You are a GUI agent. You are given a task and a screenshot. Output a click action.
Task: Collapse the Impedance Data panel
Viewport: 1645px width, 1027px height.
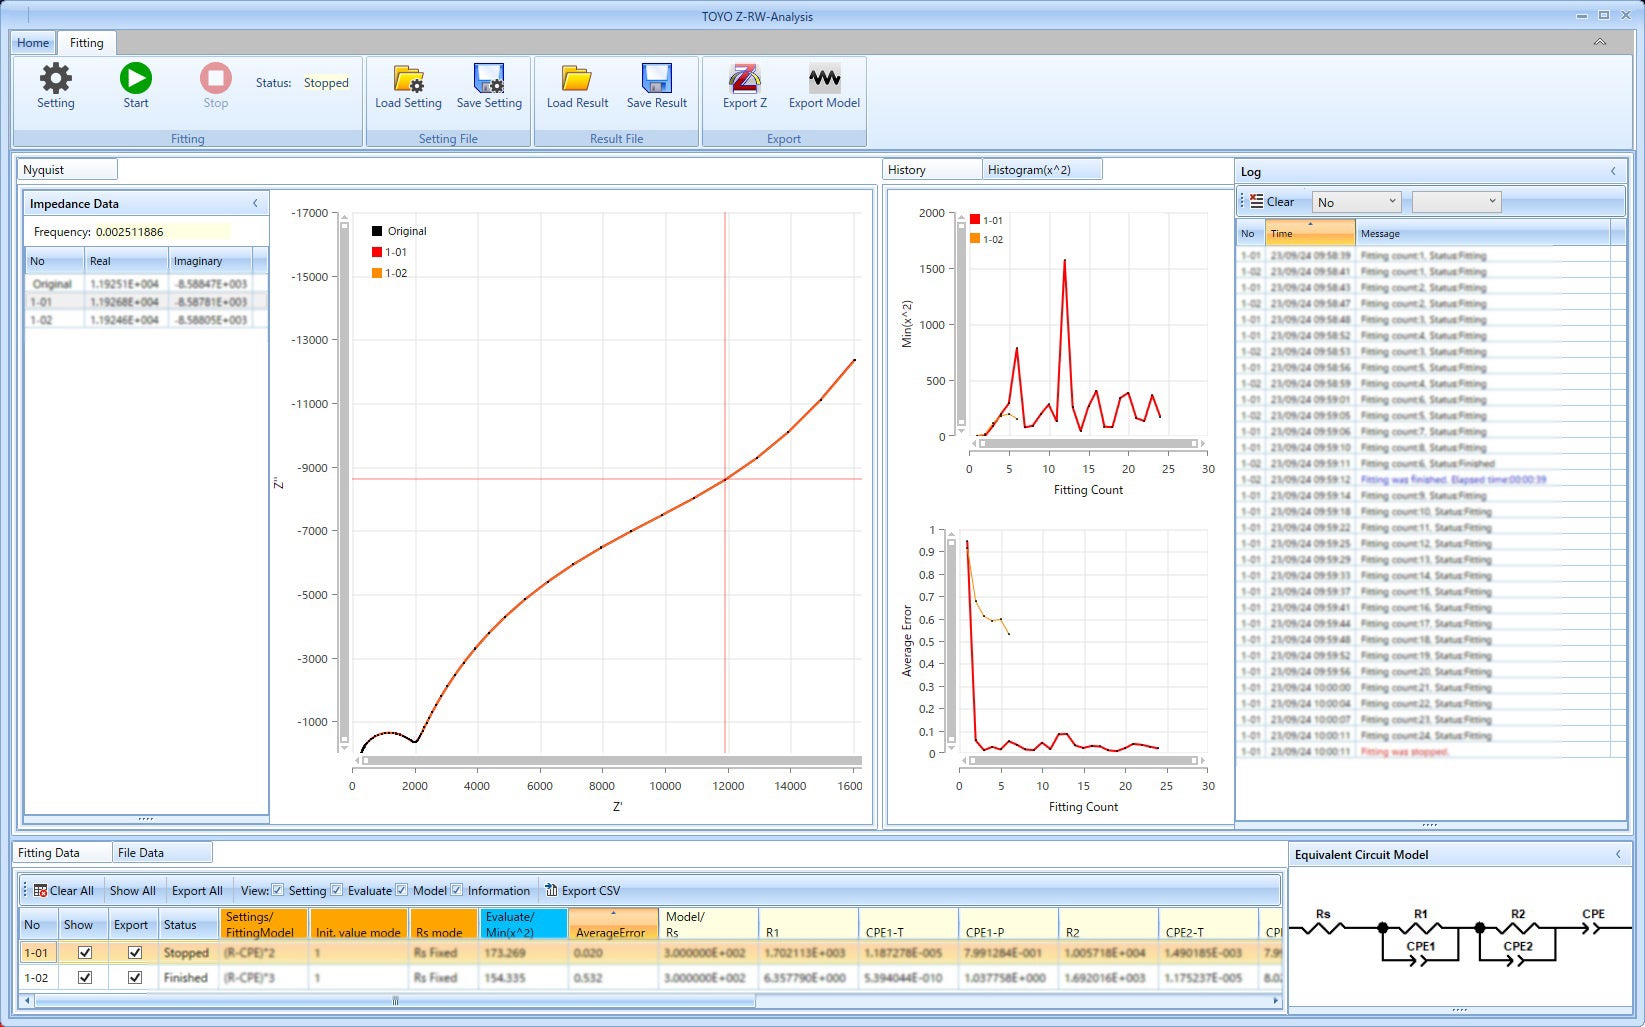pyautogui.click(x=255, y=203)
